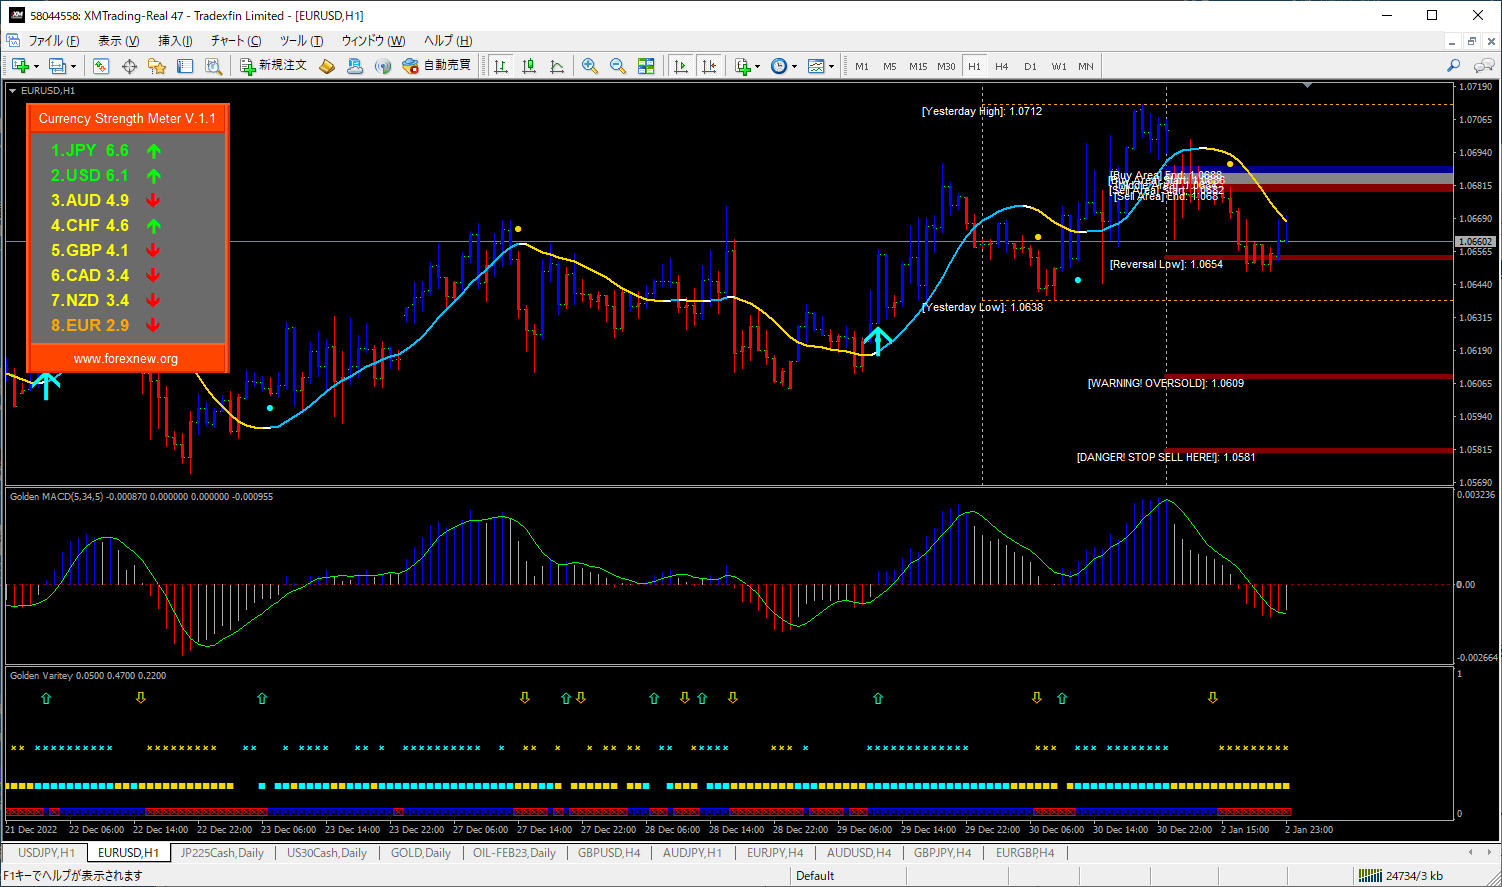
Task: Launch the Strategy Tester icon
Action: point(213,66)
